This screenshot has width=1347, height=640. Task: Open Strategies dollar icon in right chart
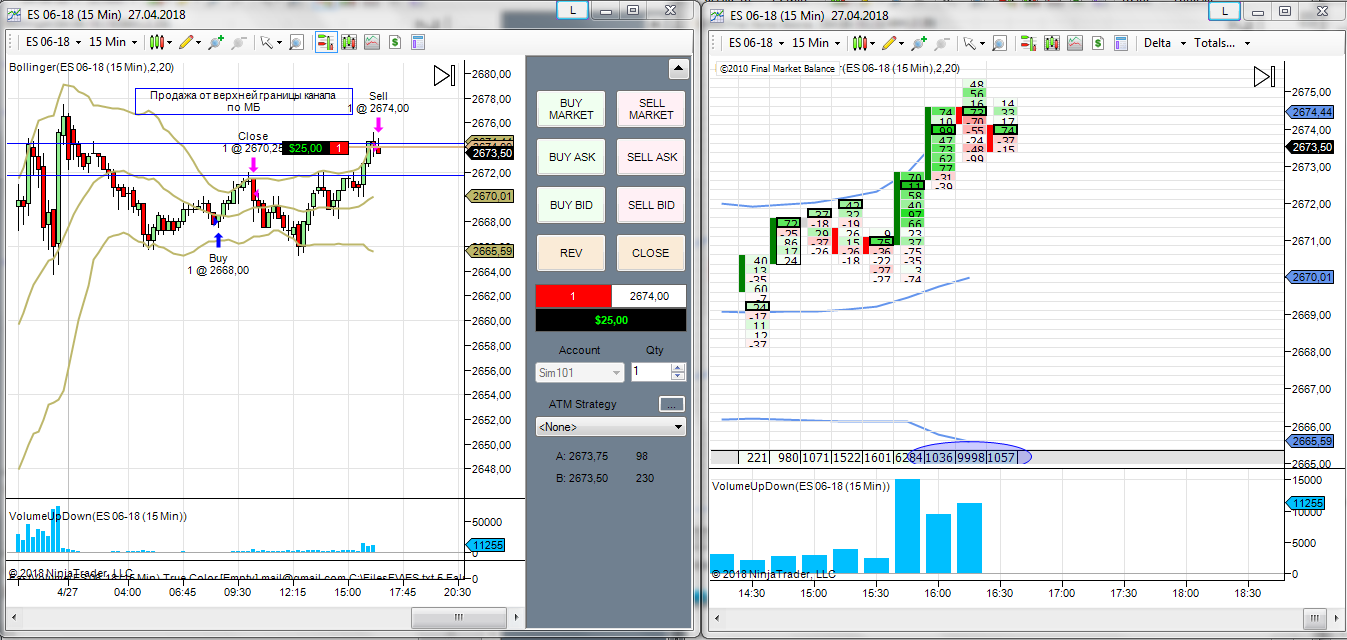point(1098,42)
